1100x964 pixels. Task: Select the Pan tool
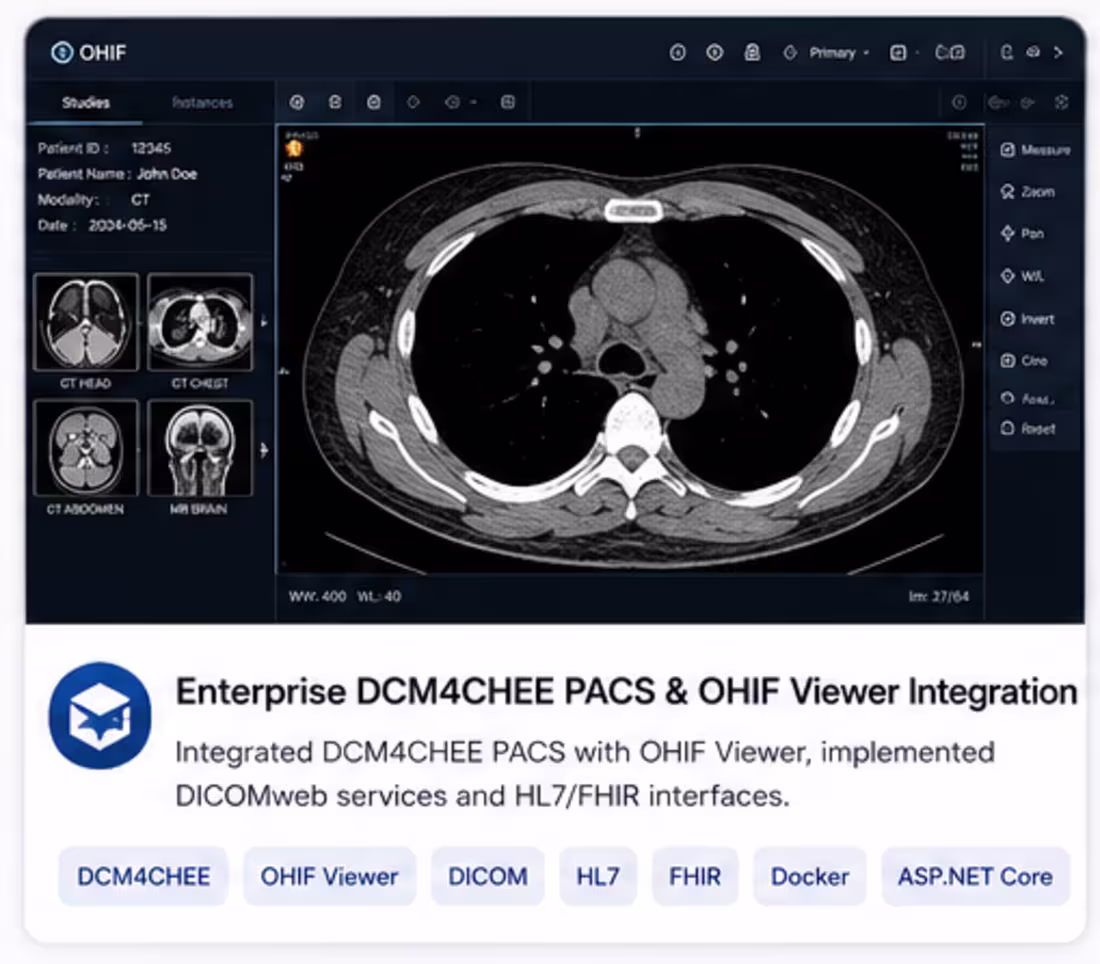1022,234
